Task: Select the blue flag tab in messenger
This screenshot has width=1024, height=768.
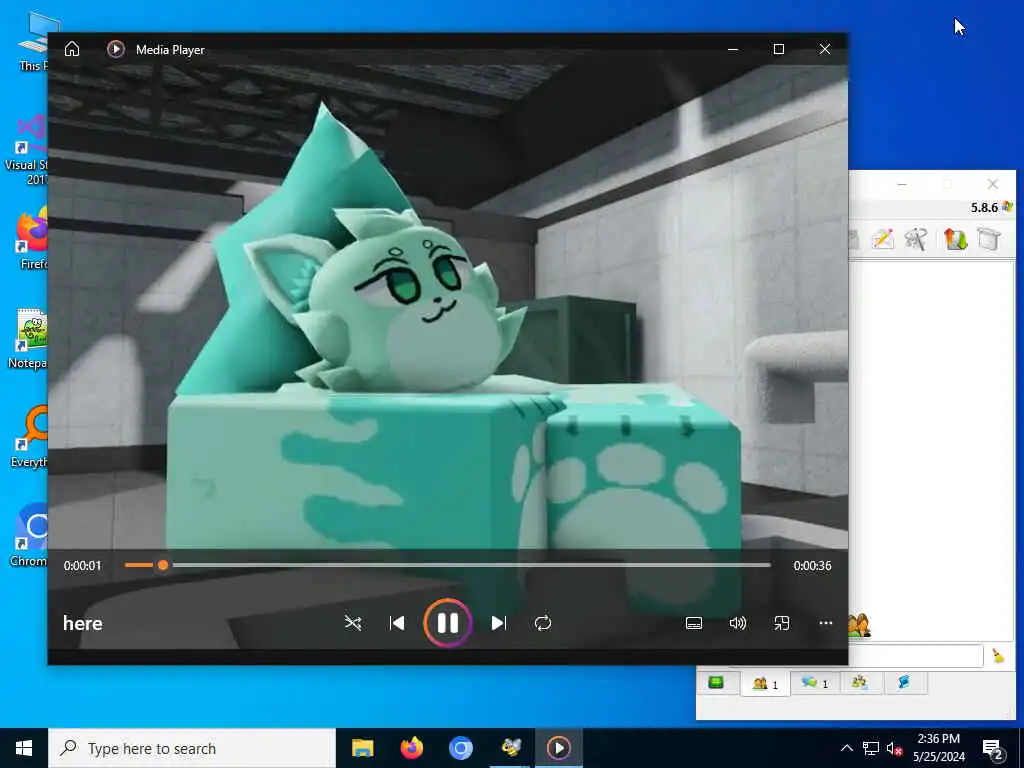Action: pyautogui.click(x=904, y=682)
